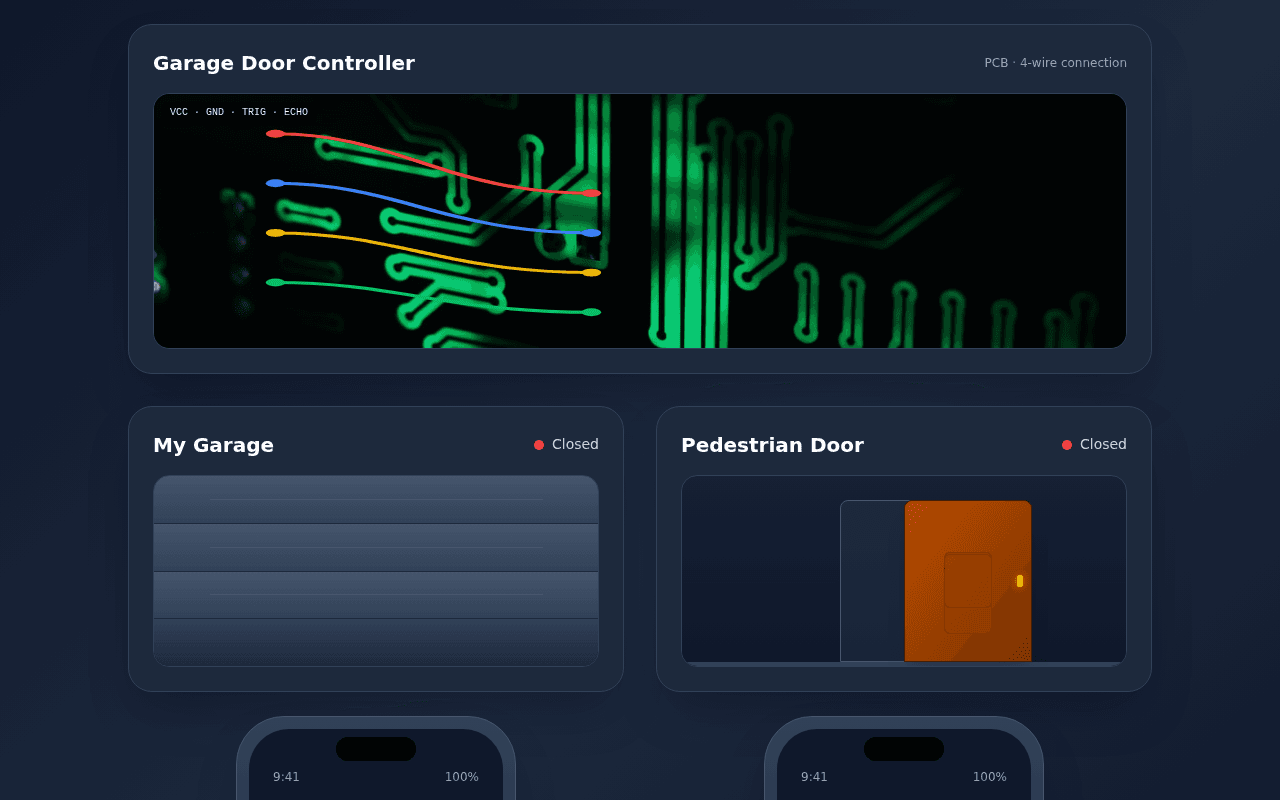Click the blue wire's left endpoint
The image size is (1280, 800).
[275, 183]
